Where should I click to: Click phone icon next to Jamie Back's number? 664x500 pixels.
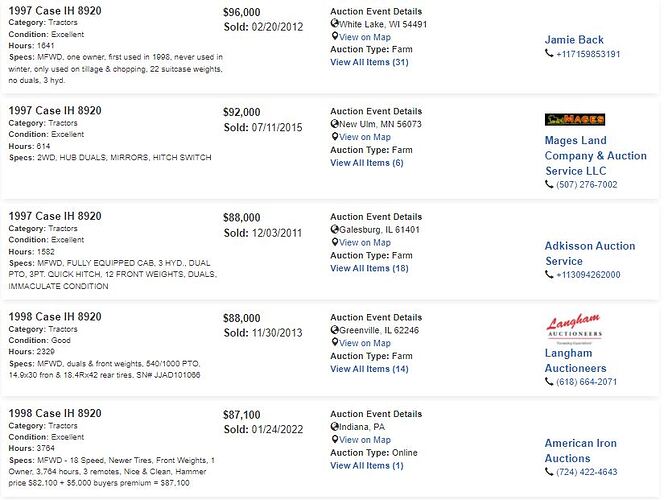(549, 53)
